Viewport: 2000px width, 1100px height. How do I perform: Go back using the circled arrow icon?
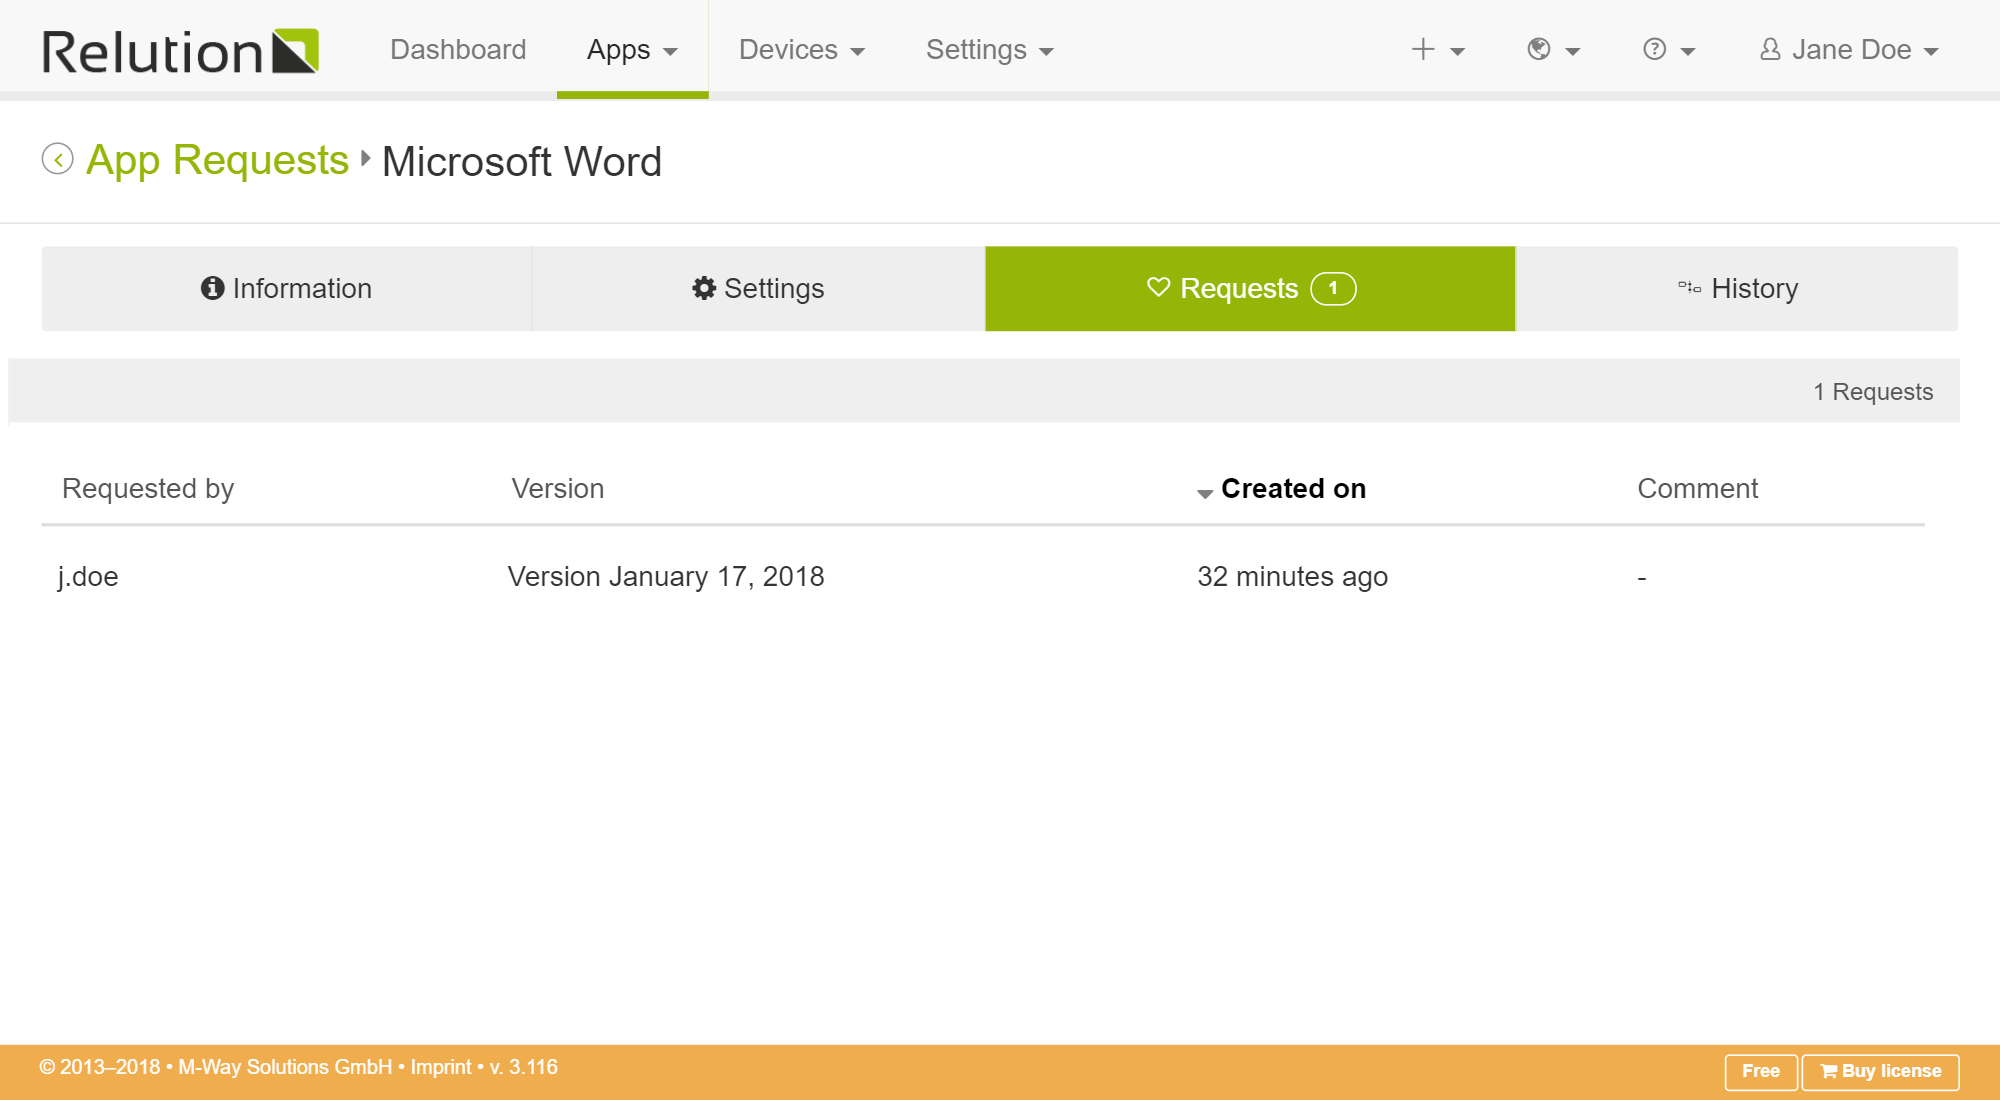pos(58,159)
